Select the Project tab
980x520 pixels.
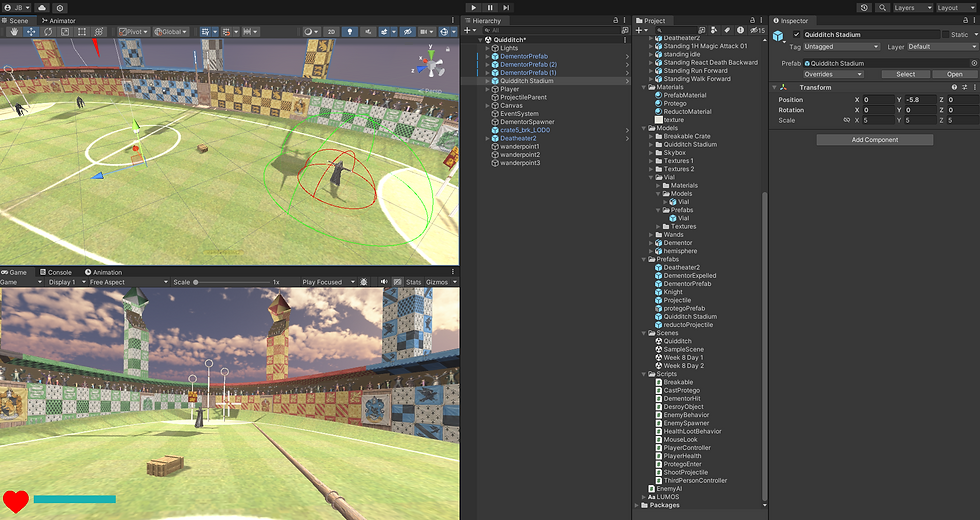point(650,21)
